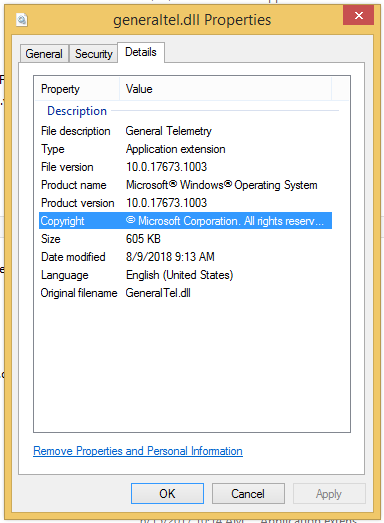Select the Details tab

(x=141, y=52)
